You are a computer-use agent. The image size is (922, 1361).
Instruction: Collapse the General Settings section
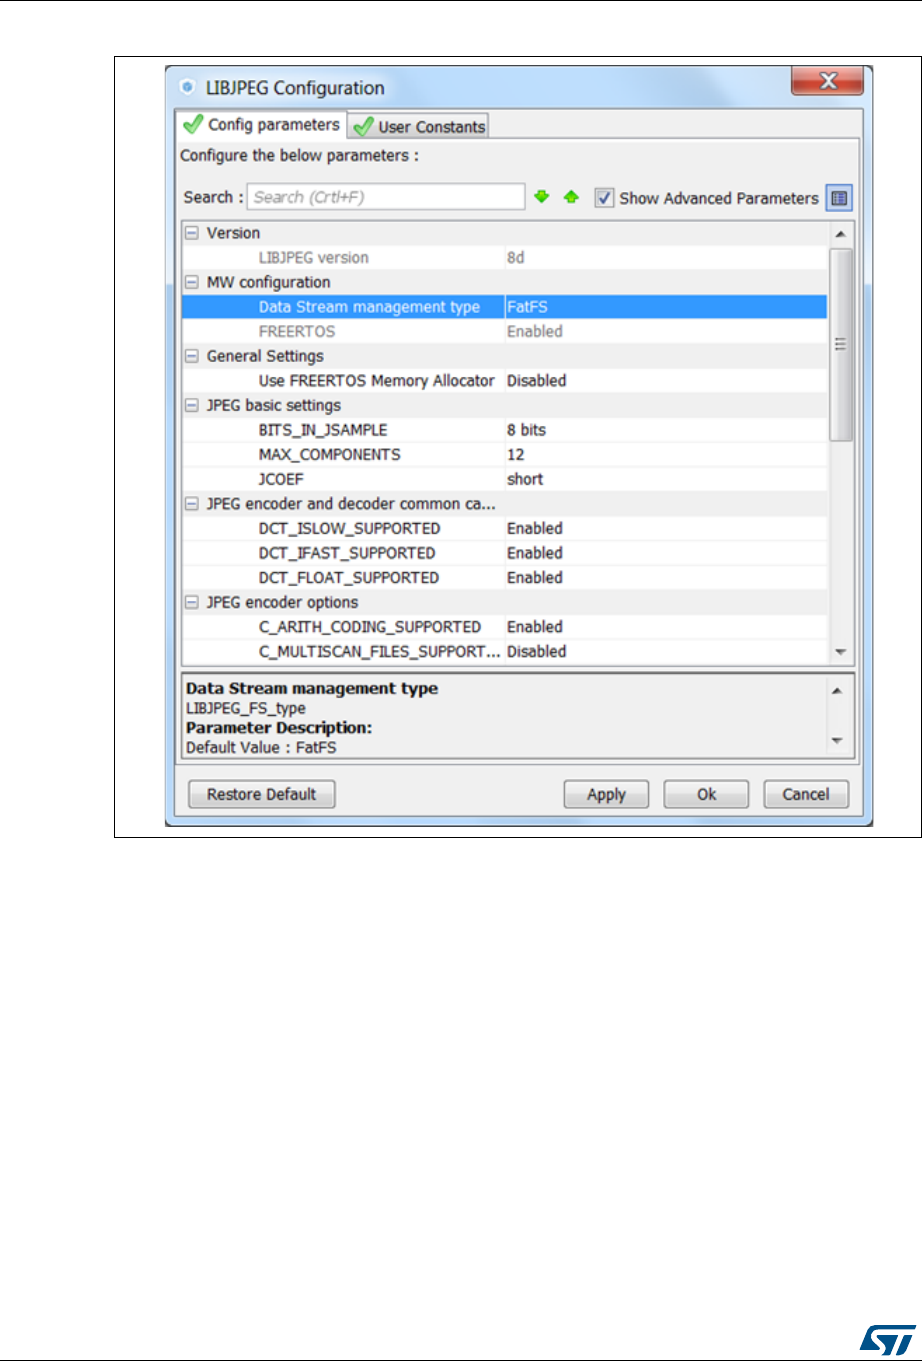coord(191,356)
